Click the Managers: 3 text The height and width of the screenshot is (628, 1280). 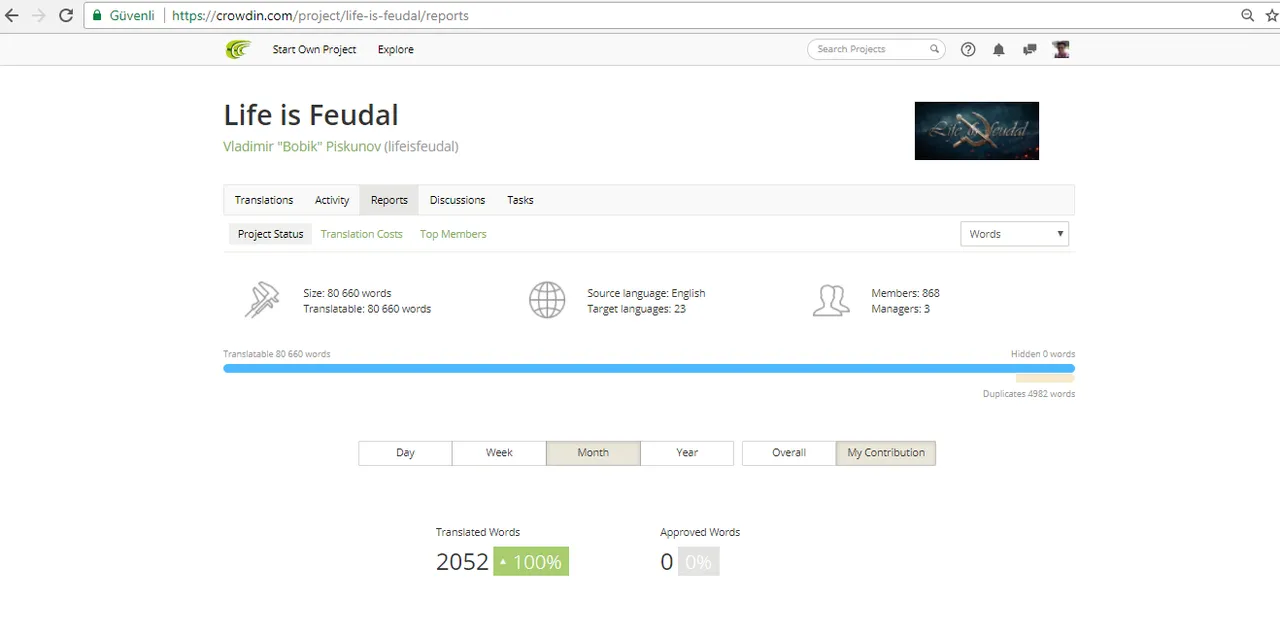coord(900,309)
